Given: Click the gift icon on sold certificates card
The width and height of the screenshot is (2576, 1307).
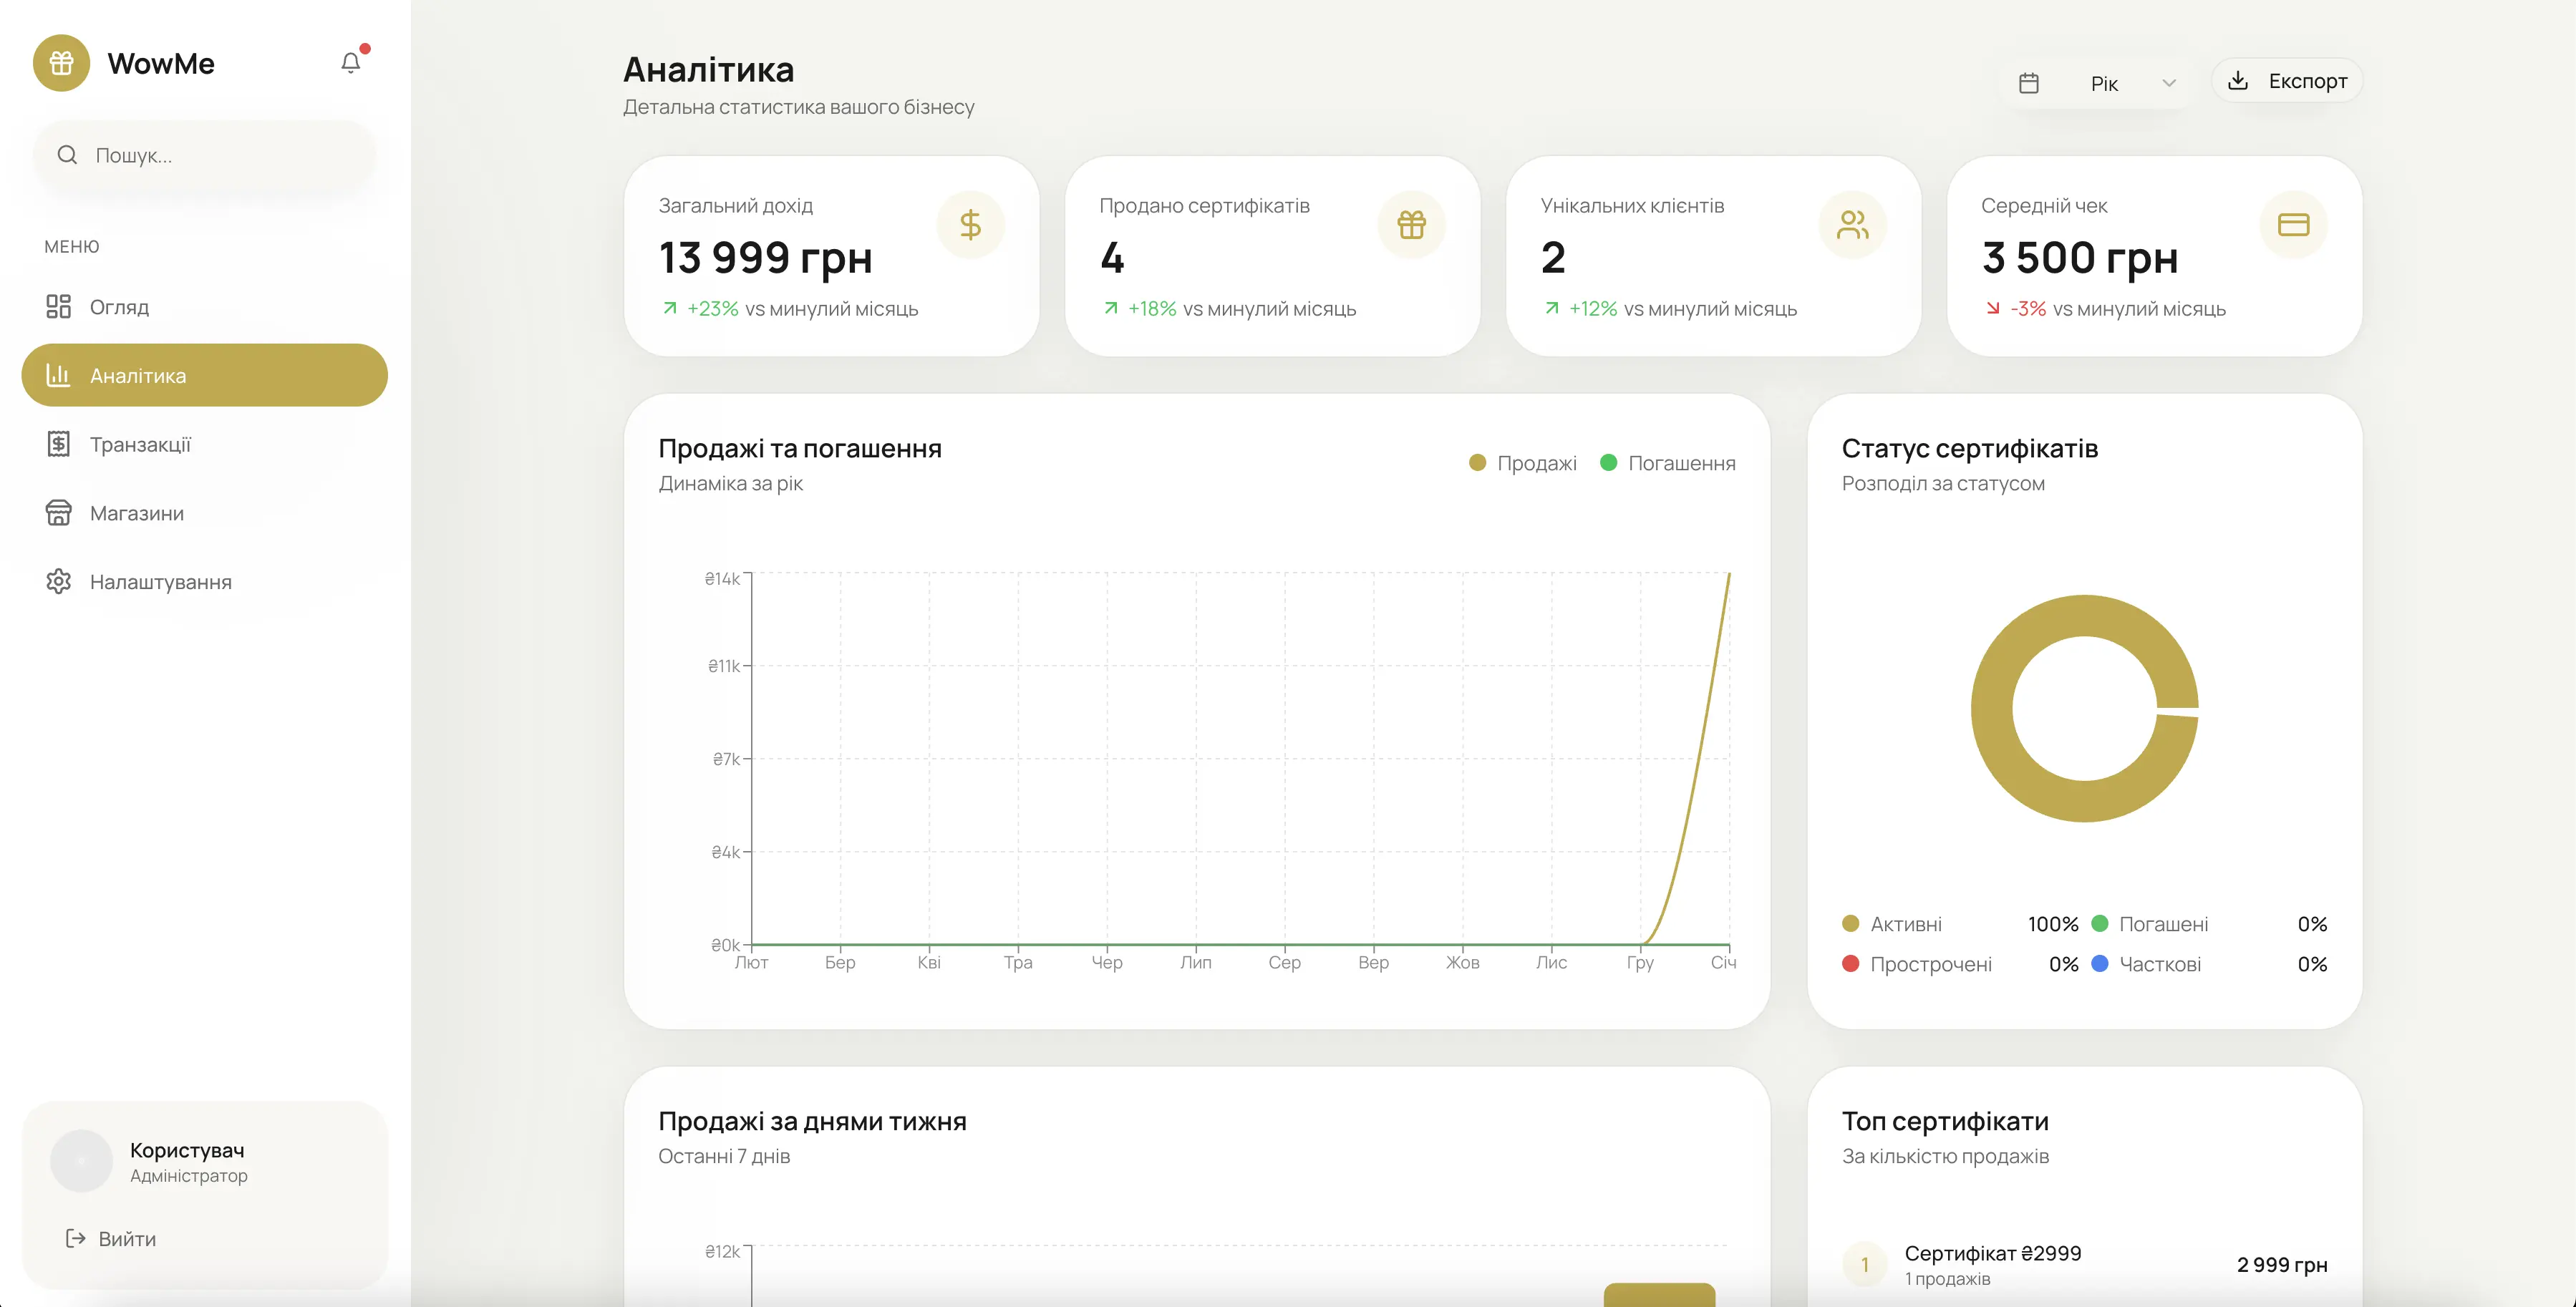Looking at the screenshot, I should point(1412,224).
